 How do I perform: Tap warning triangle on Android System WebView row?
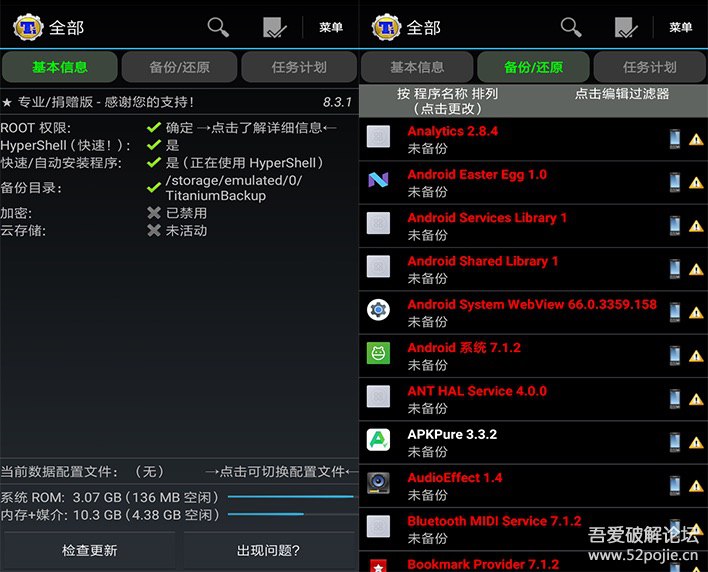click(696, 313)
